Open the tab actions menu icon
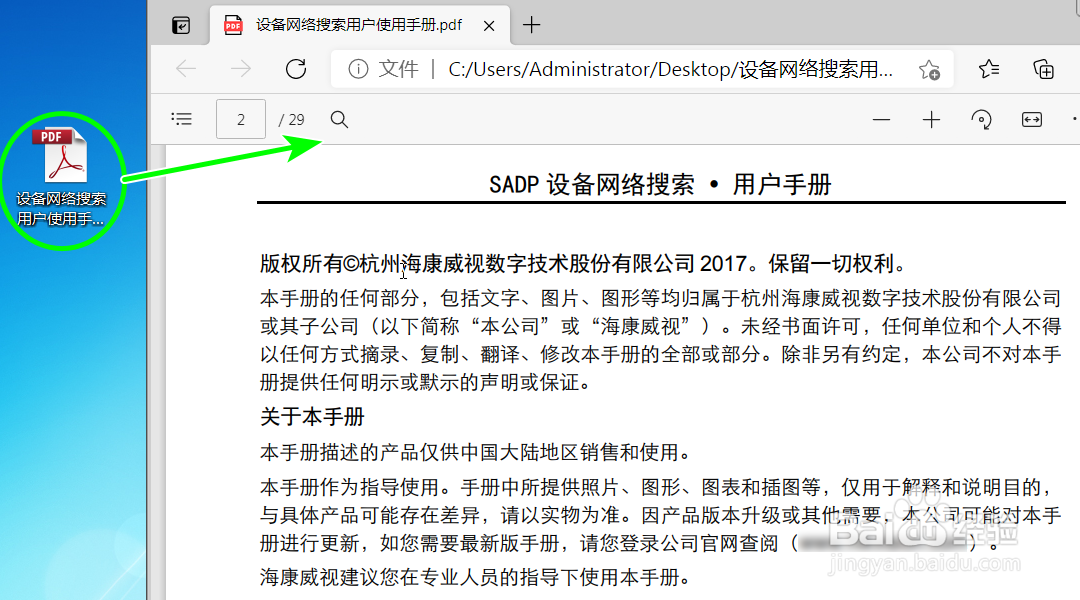The height and width of the screenshot is (600, 1080). (x=181, y=25)
